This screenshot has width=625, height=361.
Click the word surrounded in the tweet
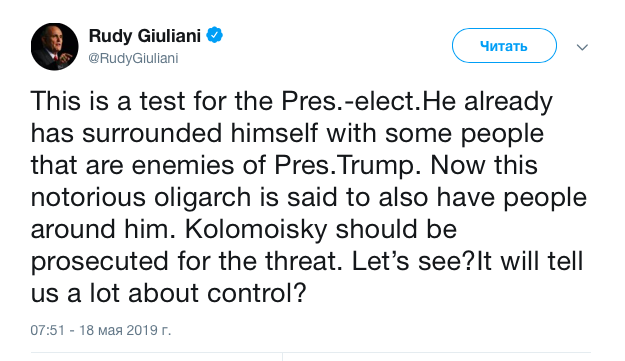(x=152, y=133)
